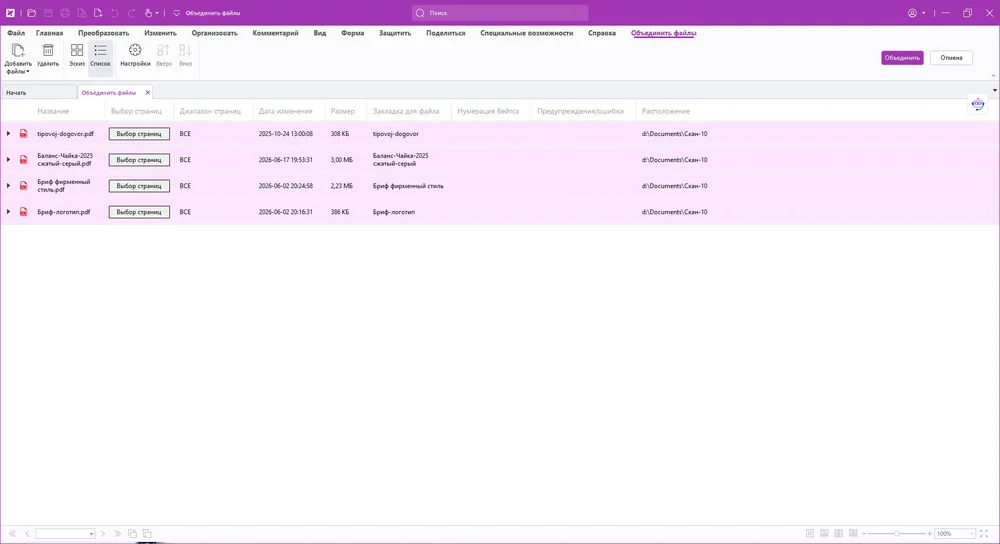This screenshot has width=1000, height=544.
Task: Click the next page arrow
Action: tap(103, 533)
